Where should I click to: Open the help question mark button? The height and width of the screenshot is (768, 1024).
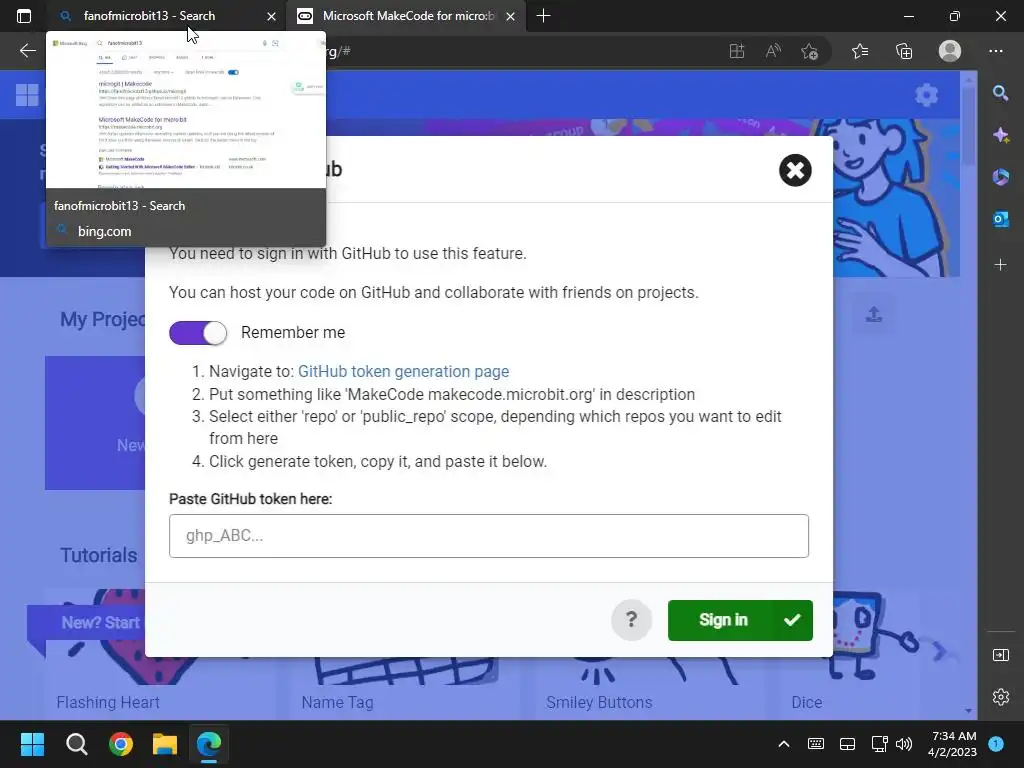631,620
